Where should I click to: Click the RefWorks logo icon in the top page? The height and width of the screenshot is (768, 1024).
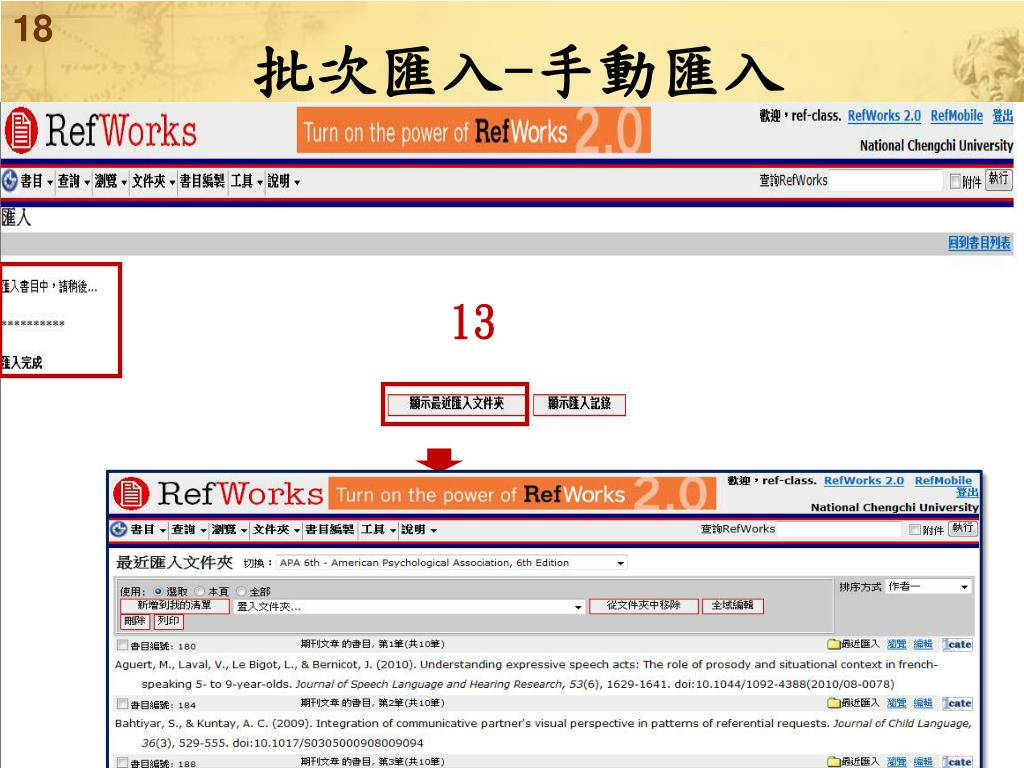point(21,130)
